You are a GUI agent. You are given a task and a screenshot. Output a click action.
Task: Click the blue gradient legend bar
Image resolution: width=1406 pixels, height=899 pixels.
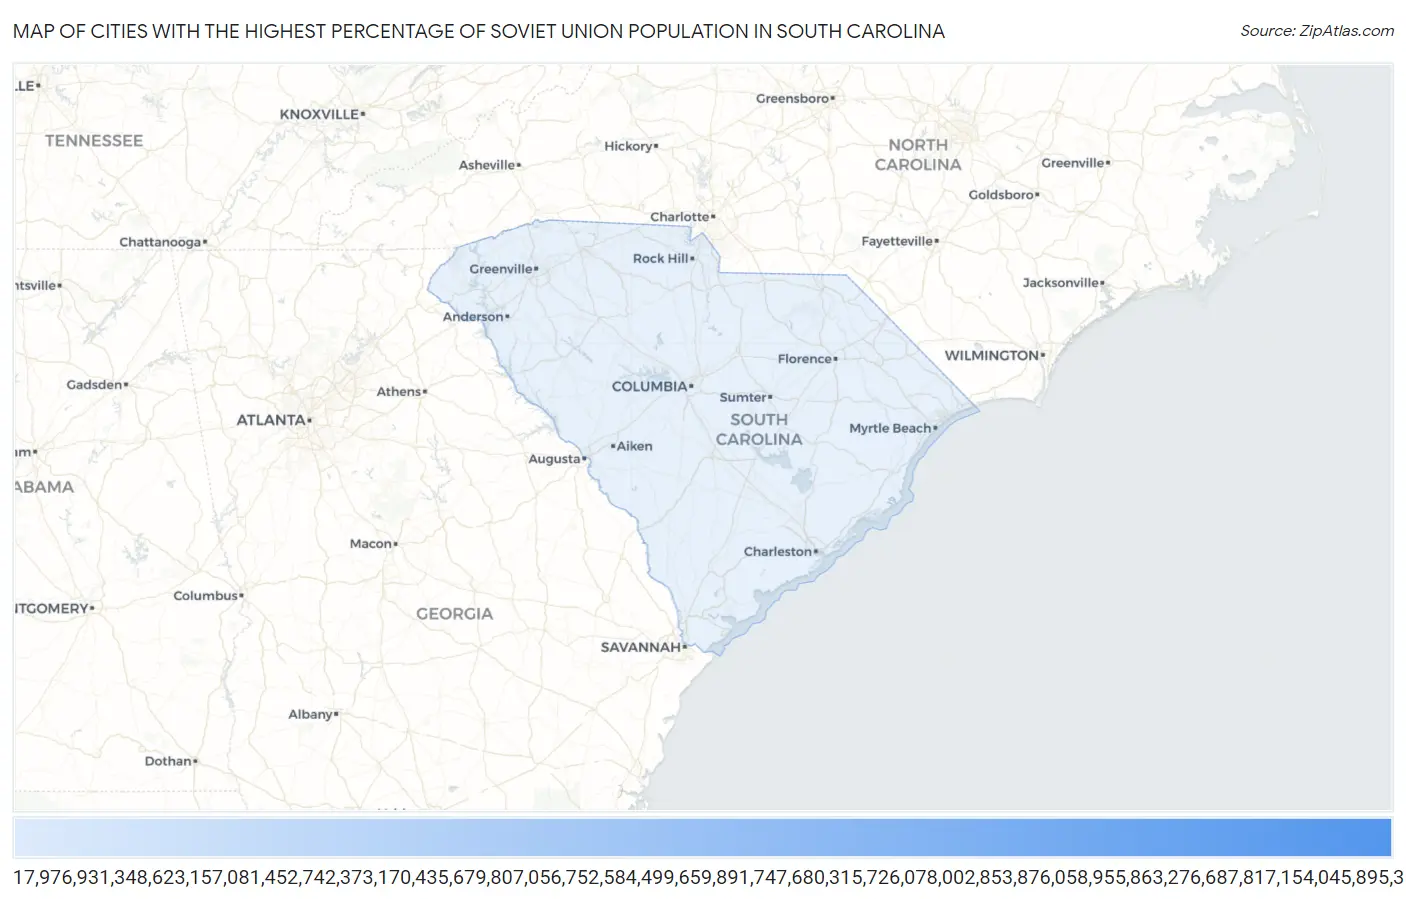click(x=703, y=838)
